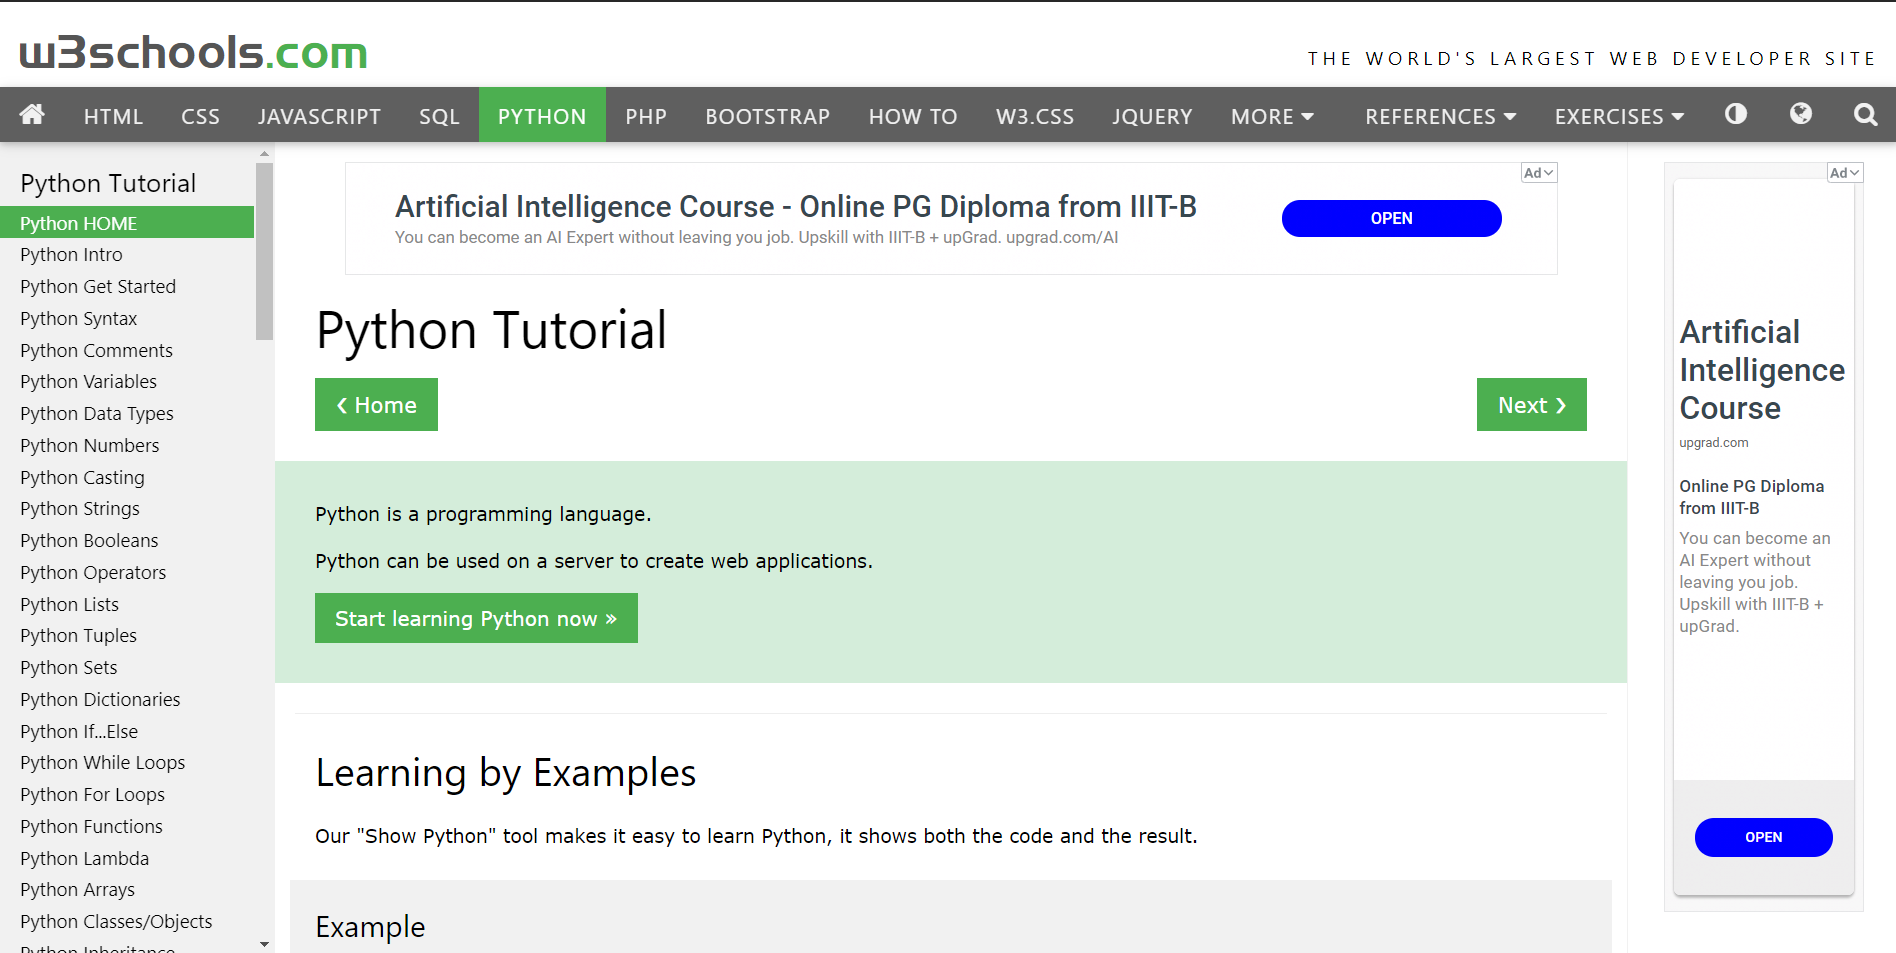Viewport: 1896px width, 953px height.
Task: Click the OPEN button on the AI course ad
Action: [1391, 218]
